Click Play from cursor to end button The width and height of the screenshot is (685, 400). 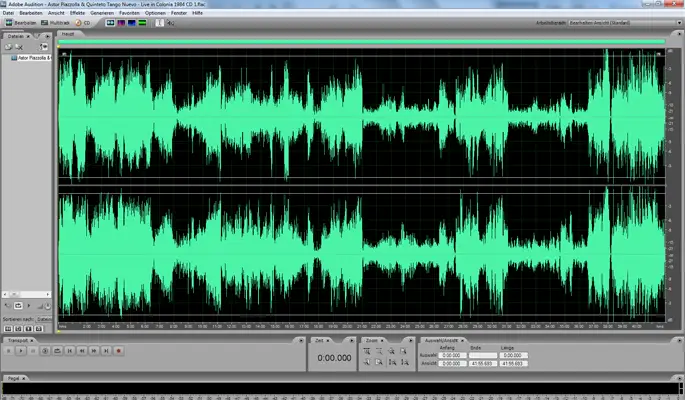point(45,351)
